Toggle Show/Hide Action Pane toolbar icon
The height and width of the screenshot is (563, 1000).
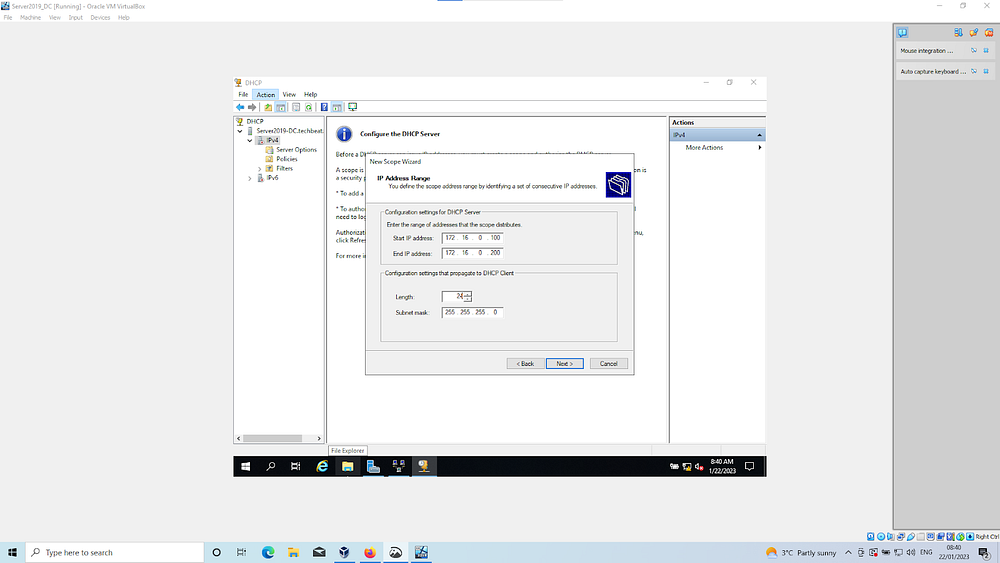(x=337, y=107)
